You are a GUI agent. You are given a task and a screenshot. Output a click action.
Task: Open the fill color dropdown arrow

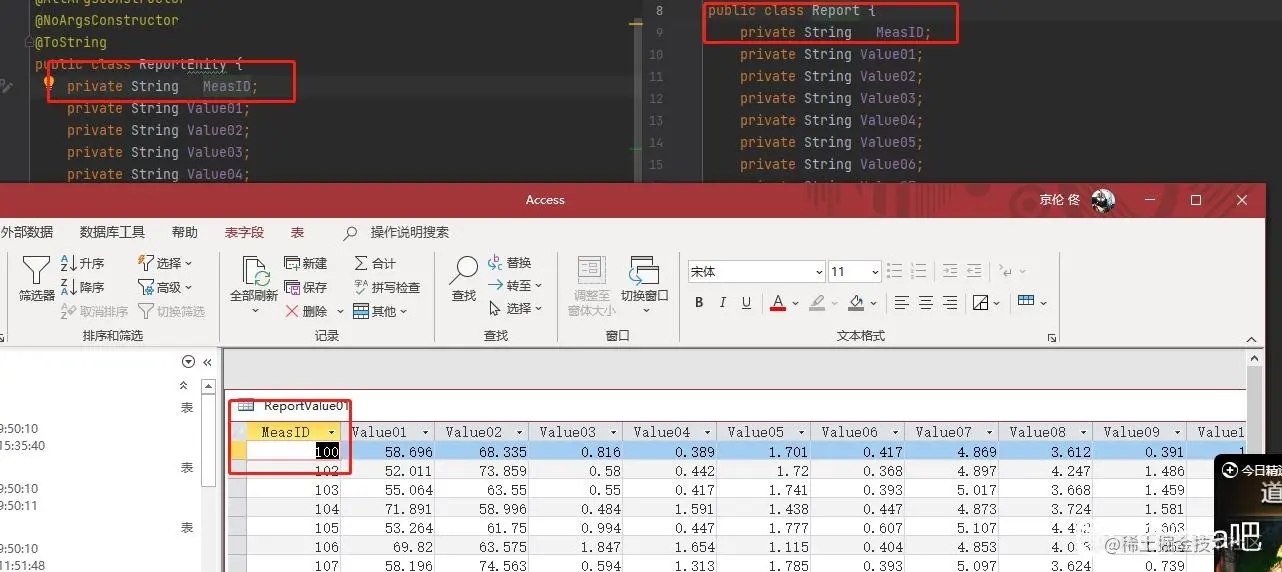click(x=872, y=303)
